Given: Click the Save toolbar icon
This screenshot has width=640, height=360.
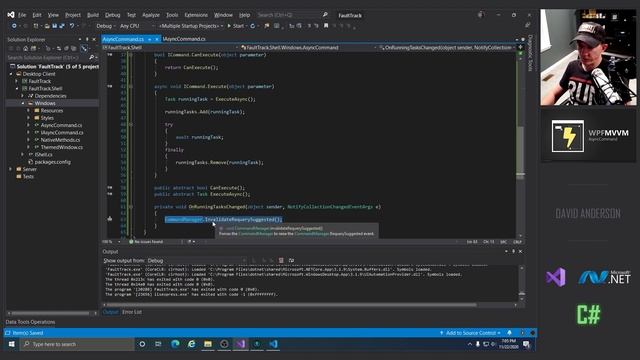Looking at the screenshot, I should (54, 26).
